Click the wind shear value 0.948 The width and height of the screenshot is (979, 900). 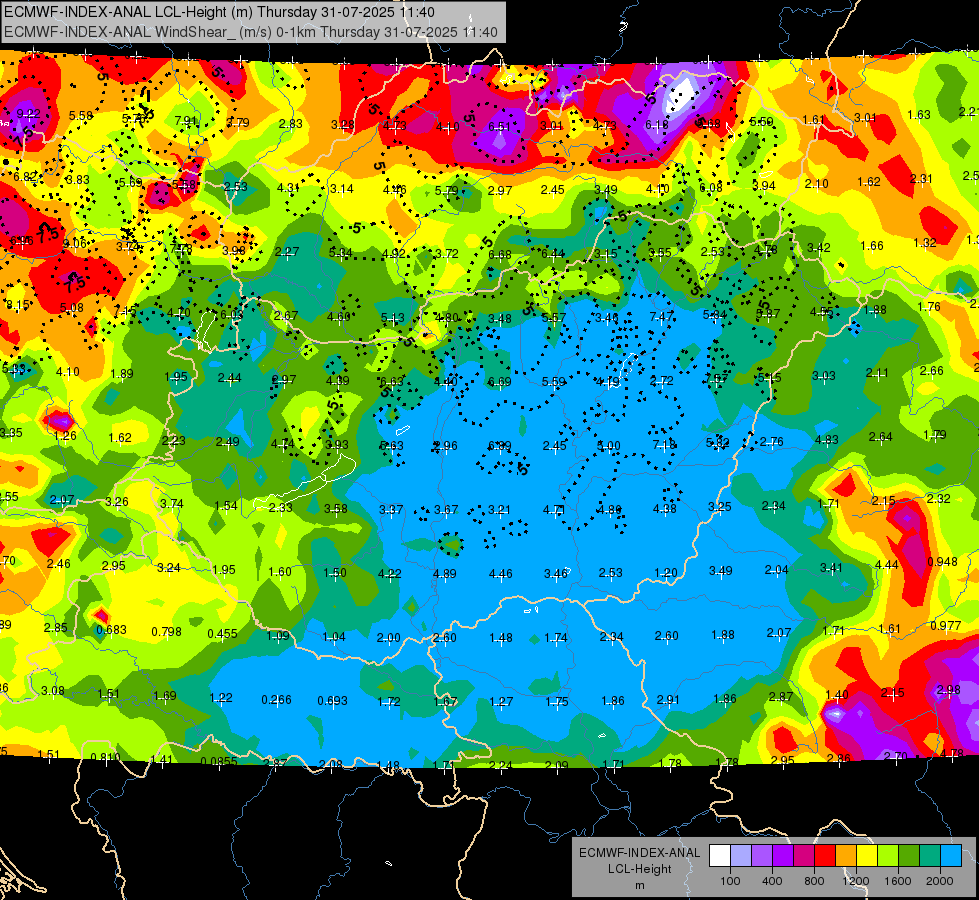tap(942, 561)
